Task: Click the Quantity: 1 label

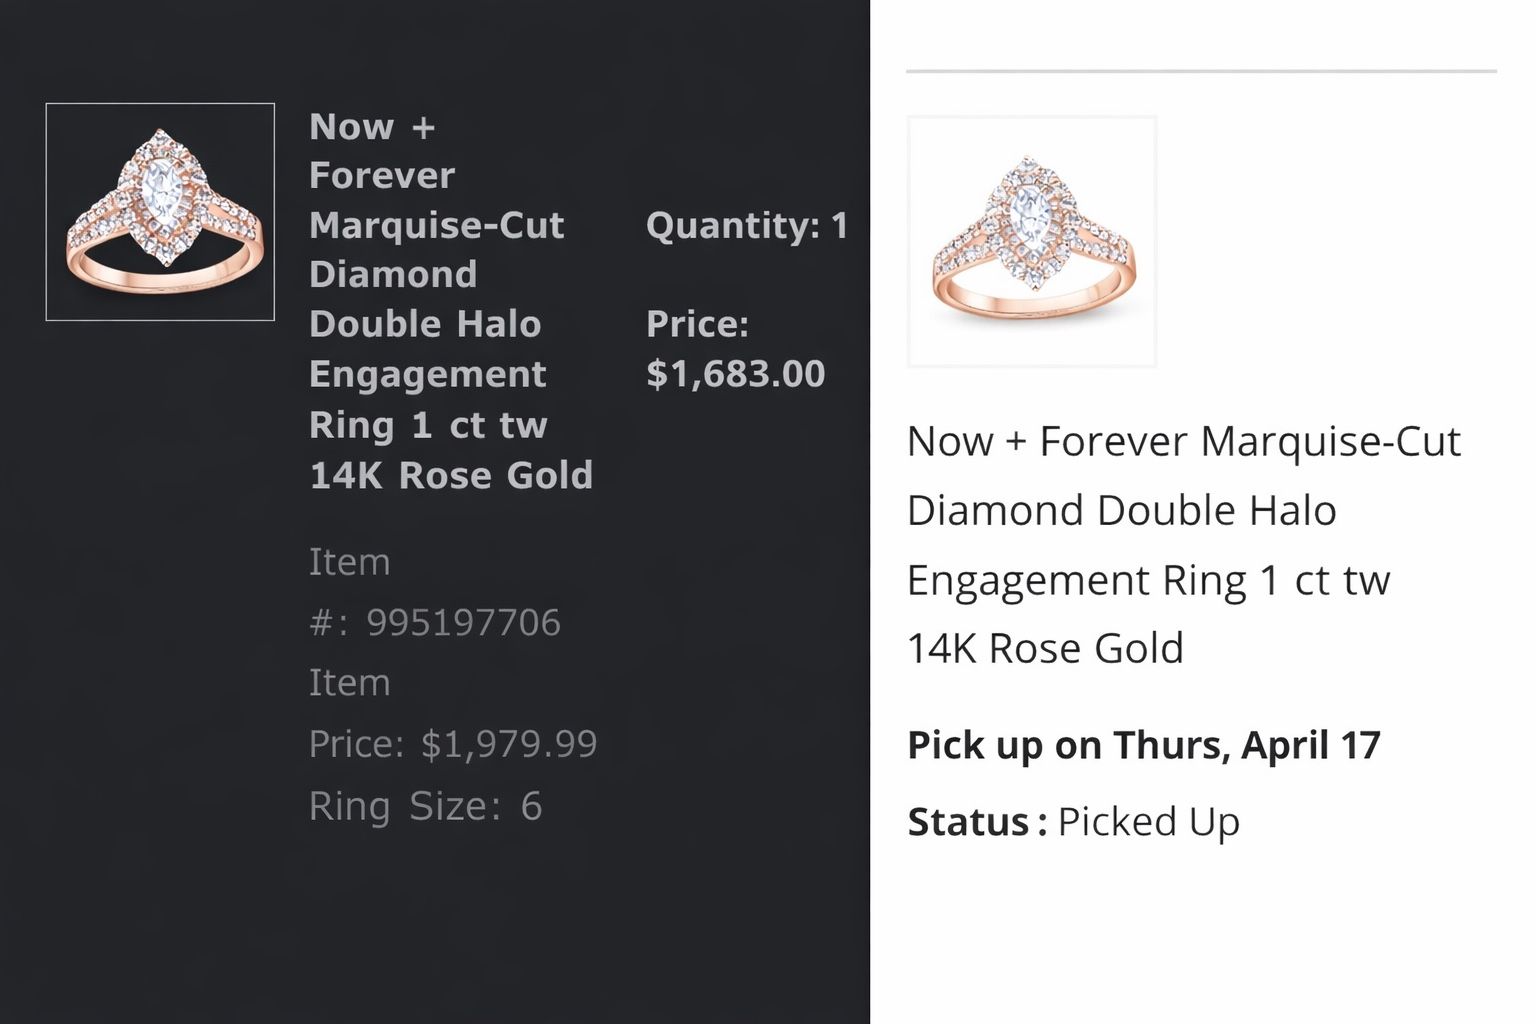Action: (747, 226)
